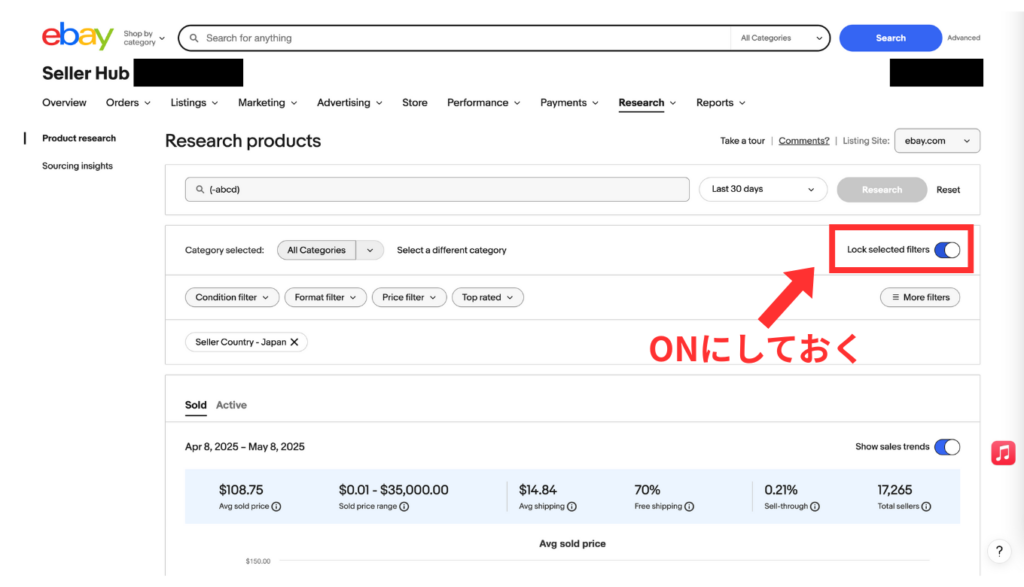Click the Reset link

coord(948,190)
